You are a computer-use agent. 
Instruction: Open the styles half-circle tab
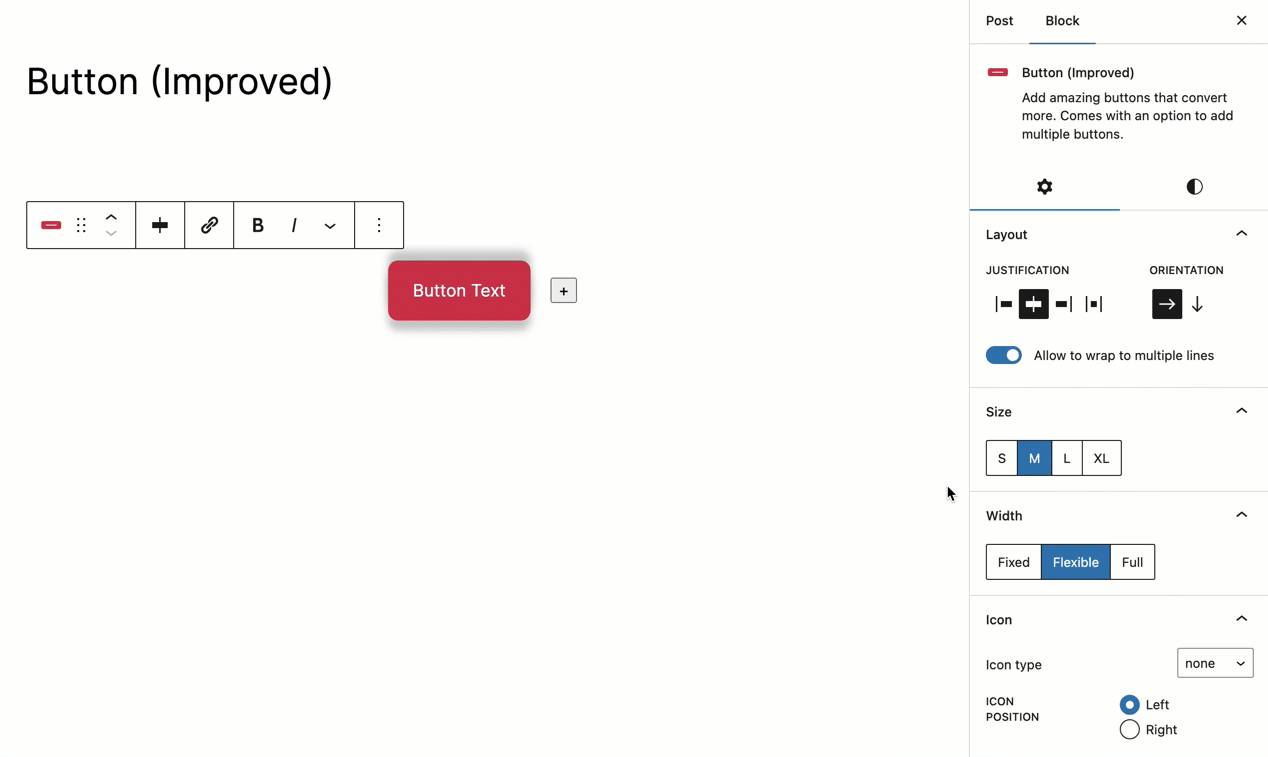click(x=1194, y=187)
